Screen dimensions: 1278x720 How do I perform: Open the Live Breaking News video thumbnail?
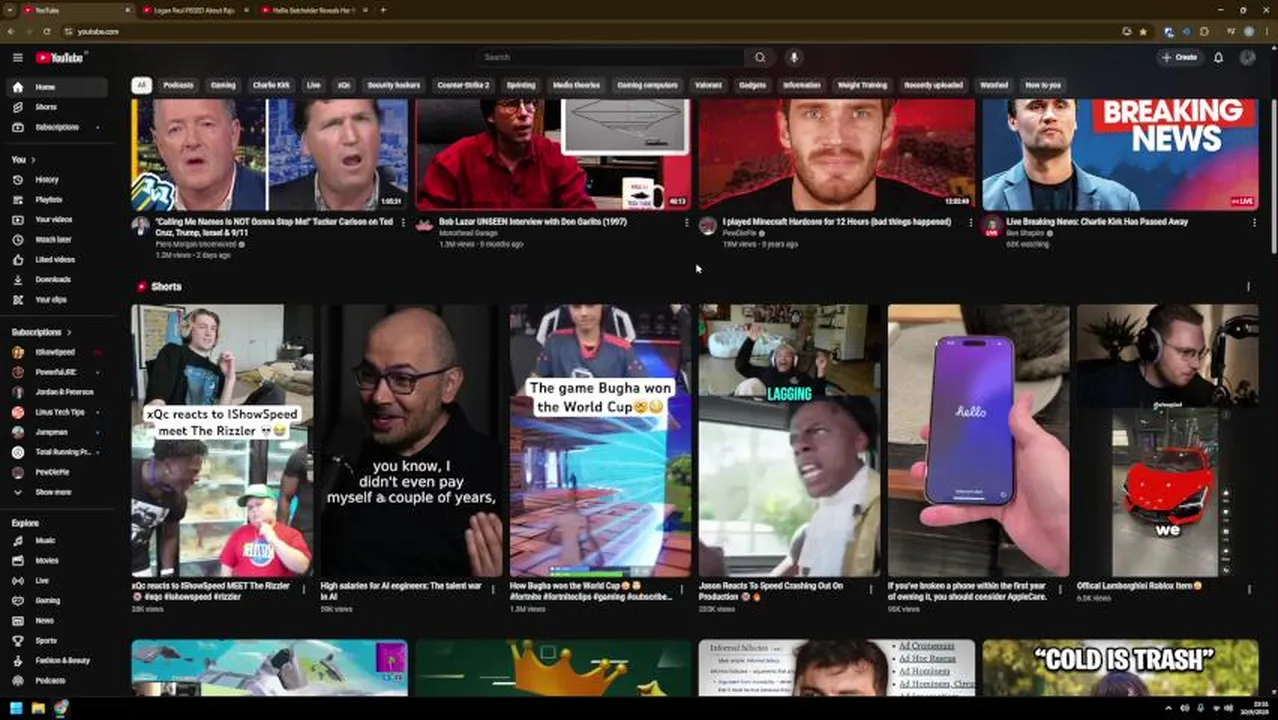pyautogui.click(x=1120, y=155)
